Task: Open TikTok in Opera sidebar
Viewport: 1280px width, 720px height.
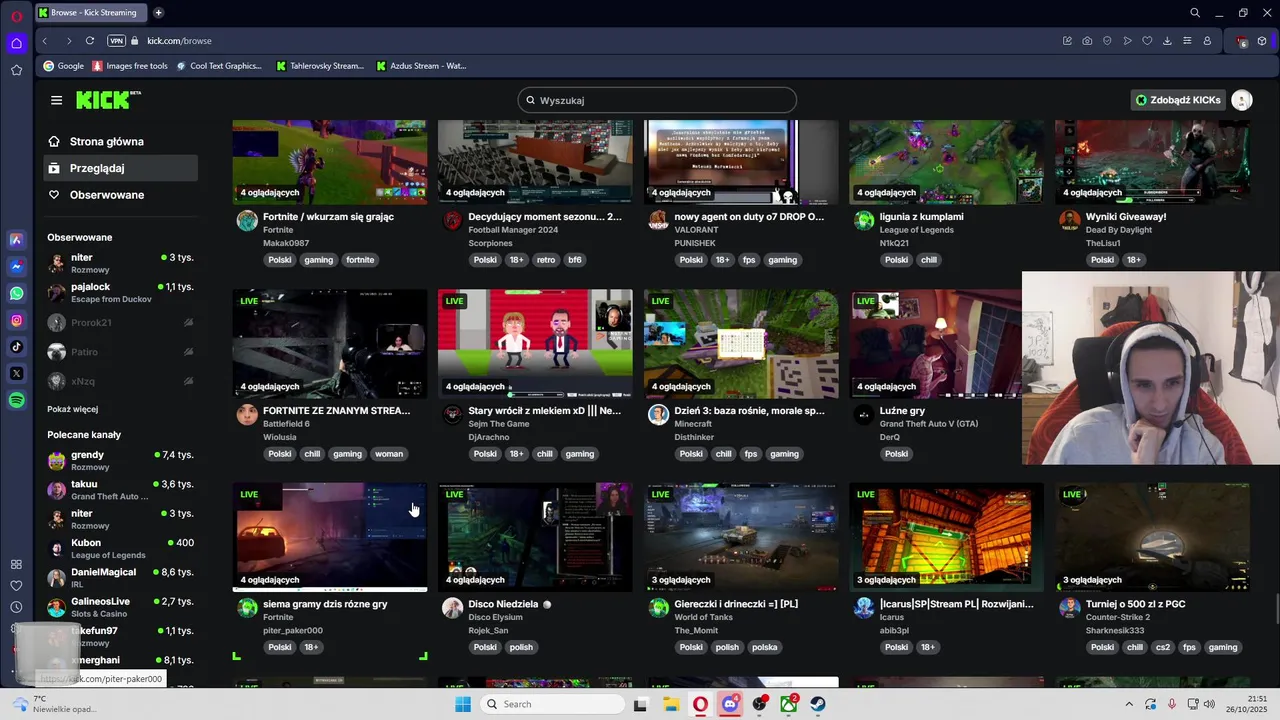Action: 16,347
